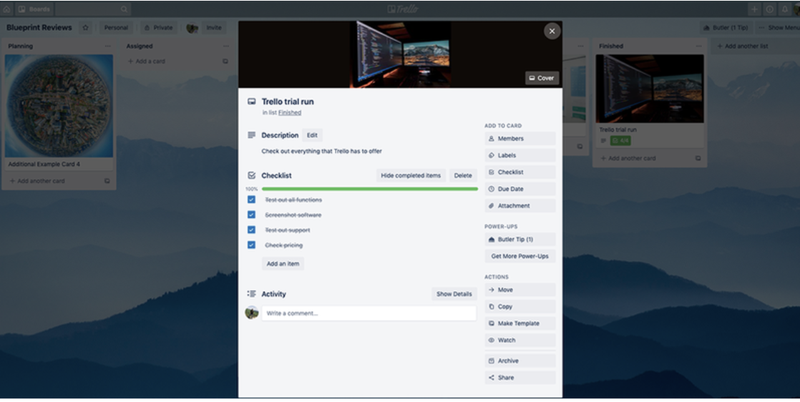Watch this card
This screenshot has width=800, height=402.
(x=520, y=340)
